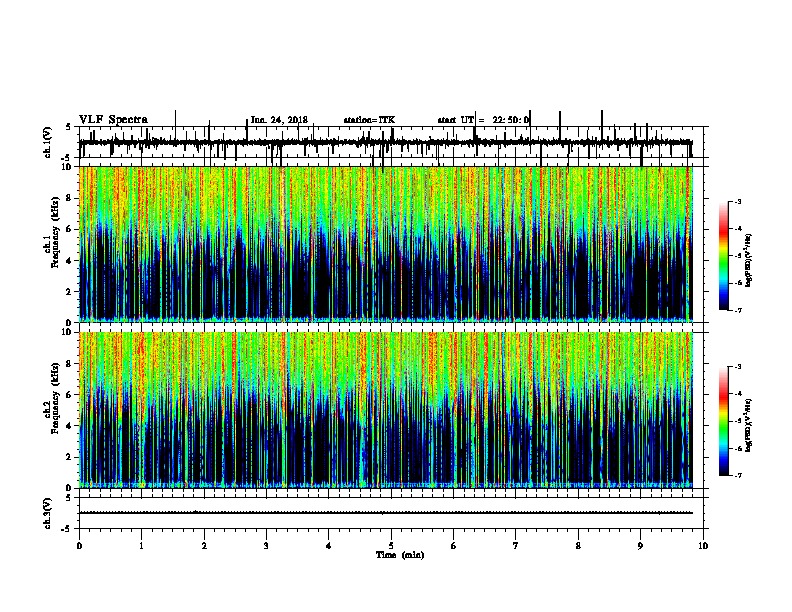Click time axis tick label "5"
The height and width of the screenshot is (612, 792).
pyautogui.click(x=391, y=546)
